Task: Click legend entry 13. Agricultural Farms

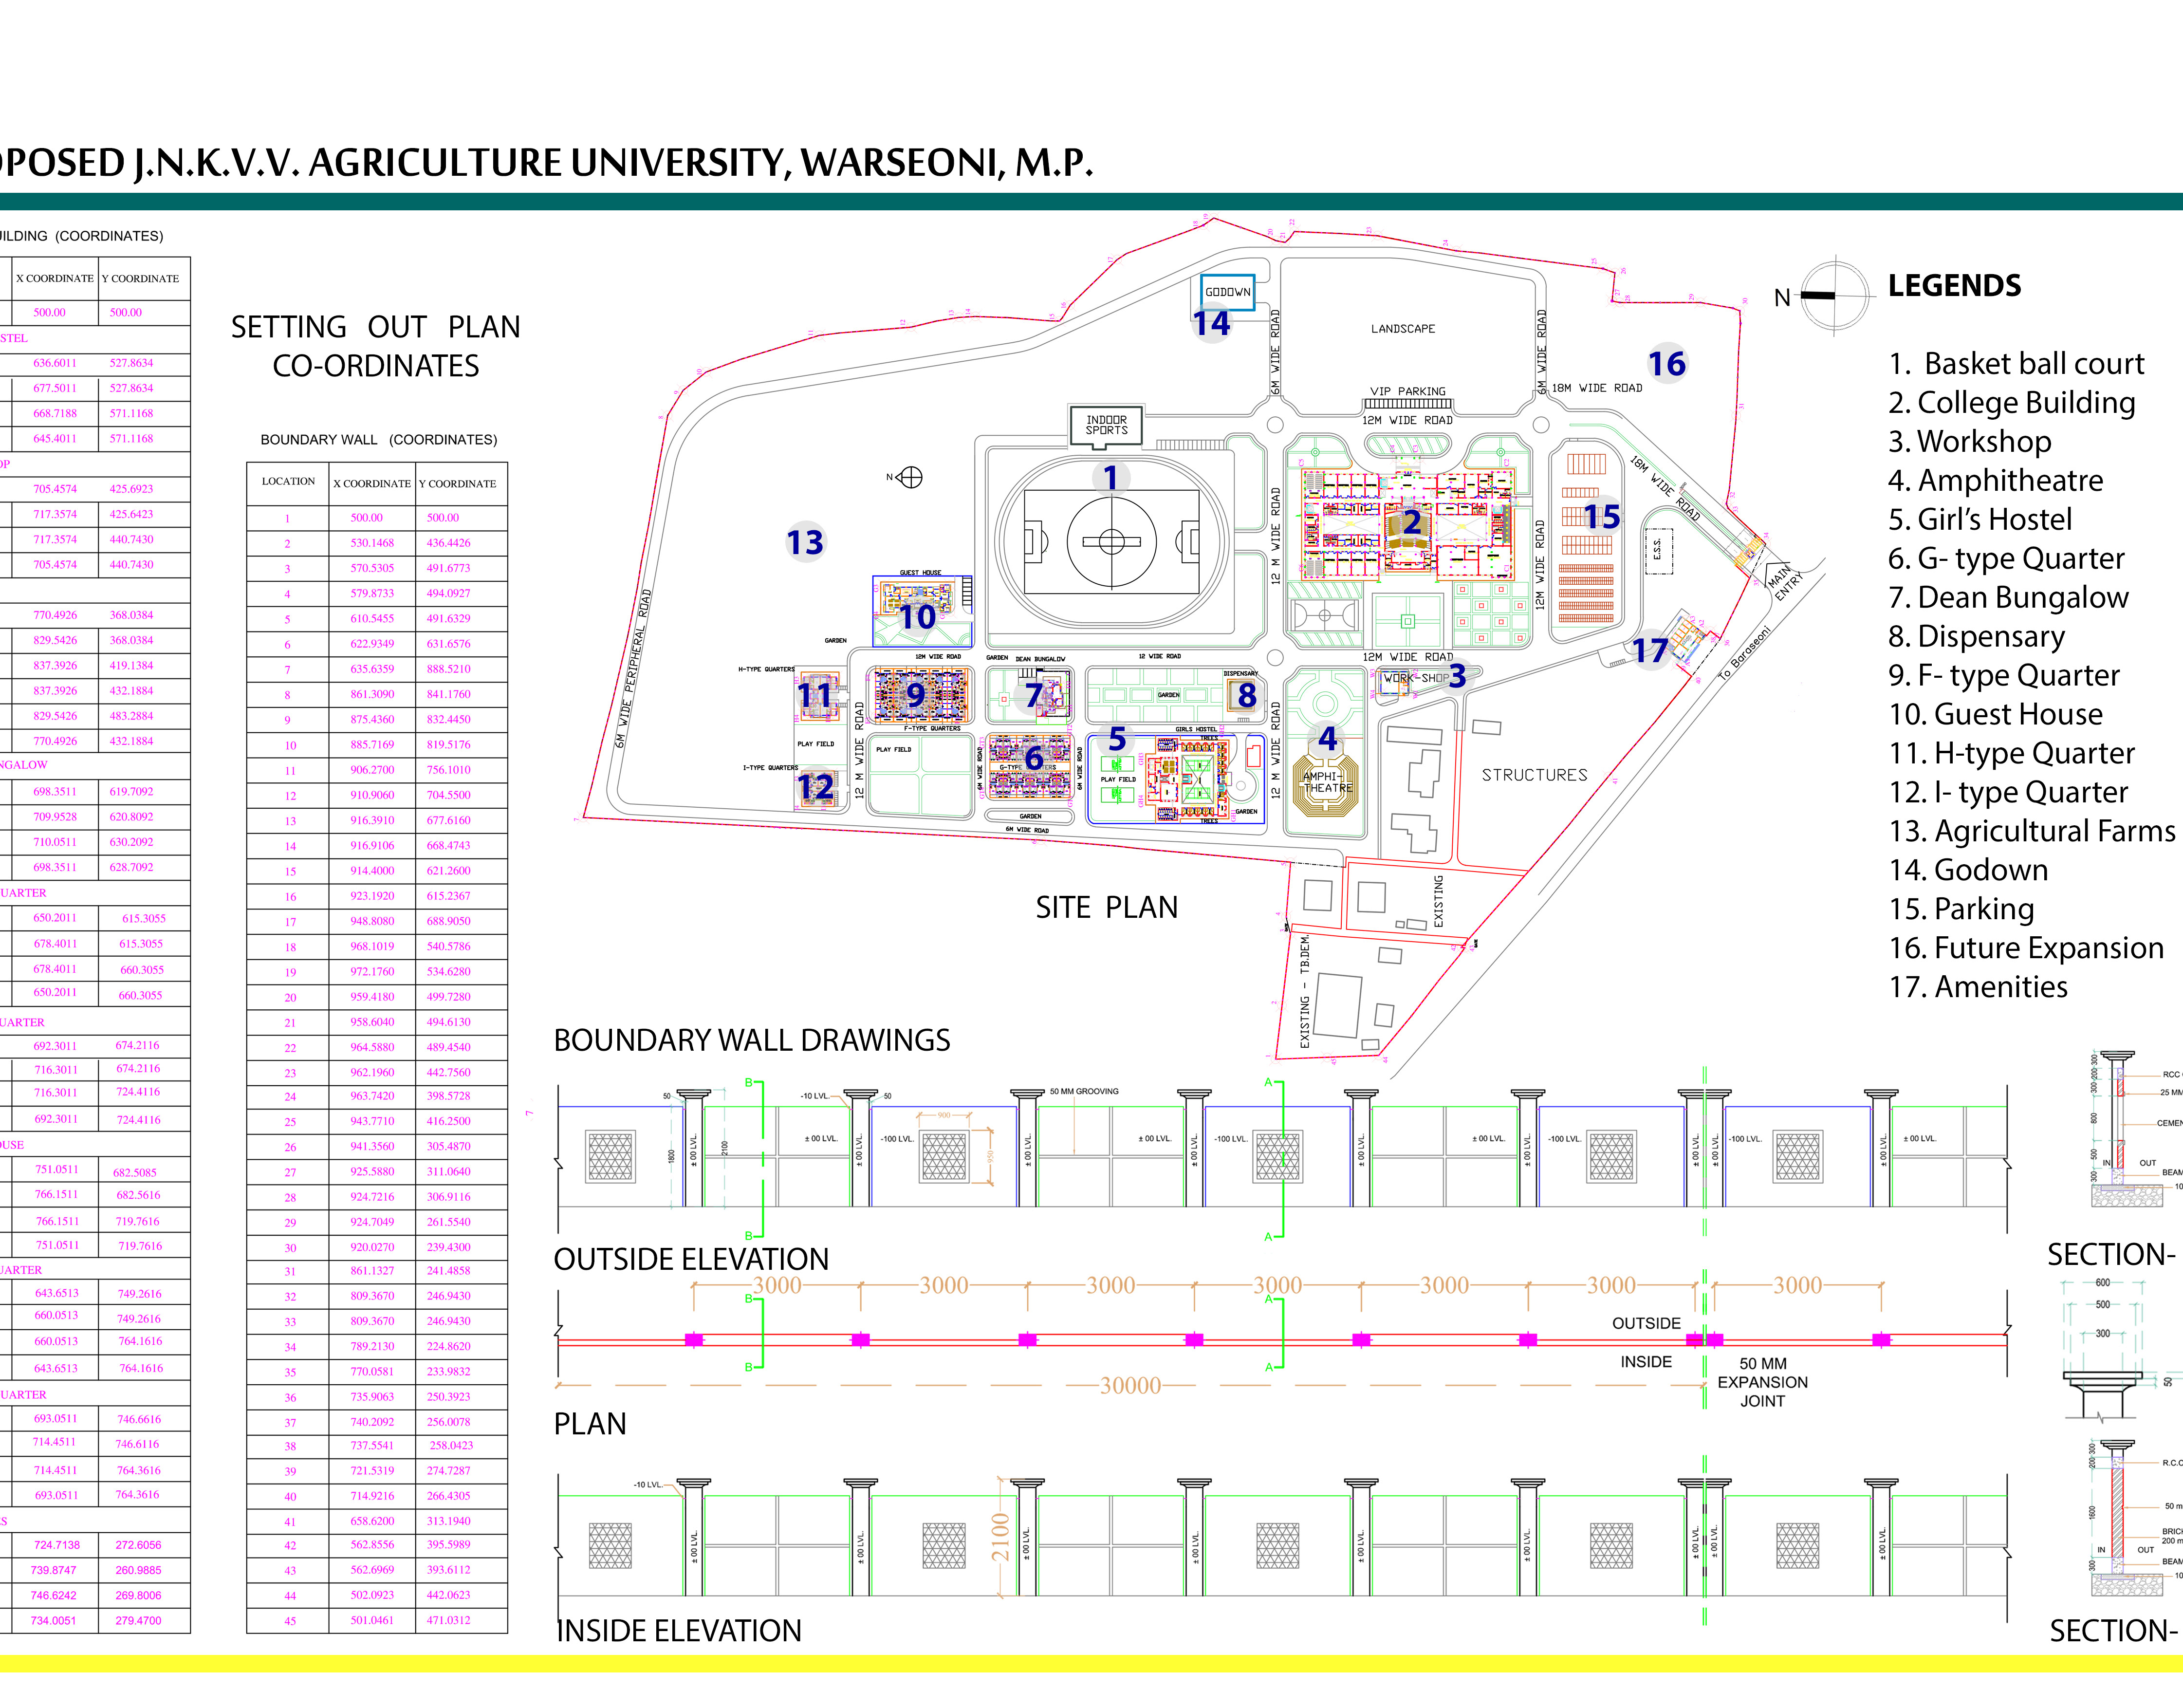Action: (x=2031, y=831)
